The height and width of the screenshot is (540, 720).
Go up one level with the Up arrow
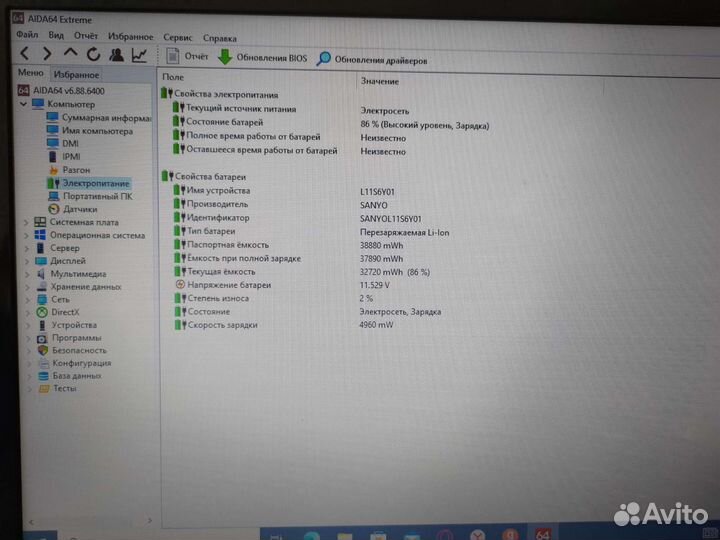(70, 53)
